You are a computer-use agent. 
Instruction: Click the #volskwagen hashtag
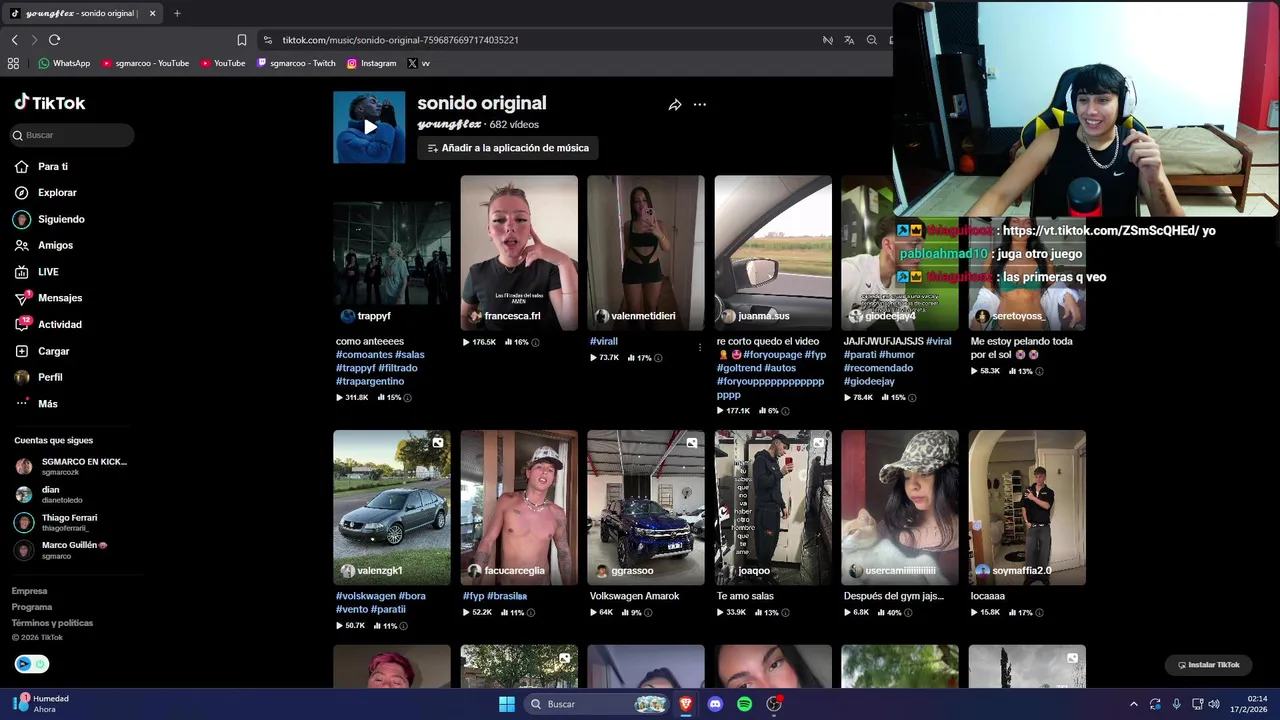366,596
